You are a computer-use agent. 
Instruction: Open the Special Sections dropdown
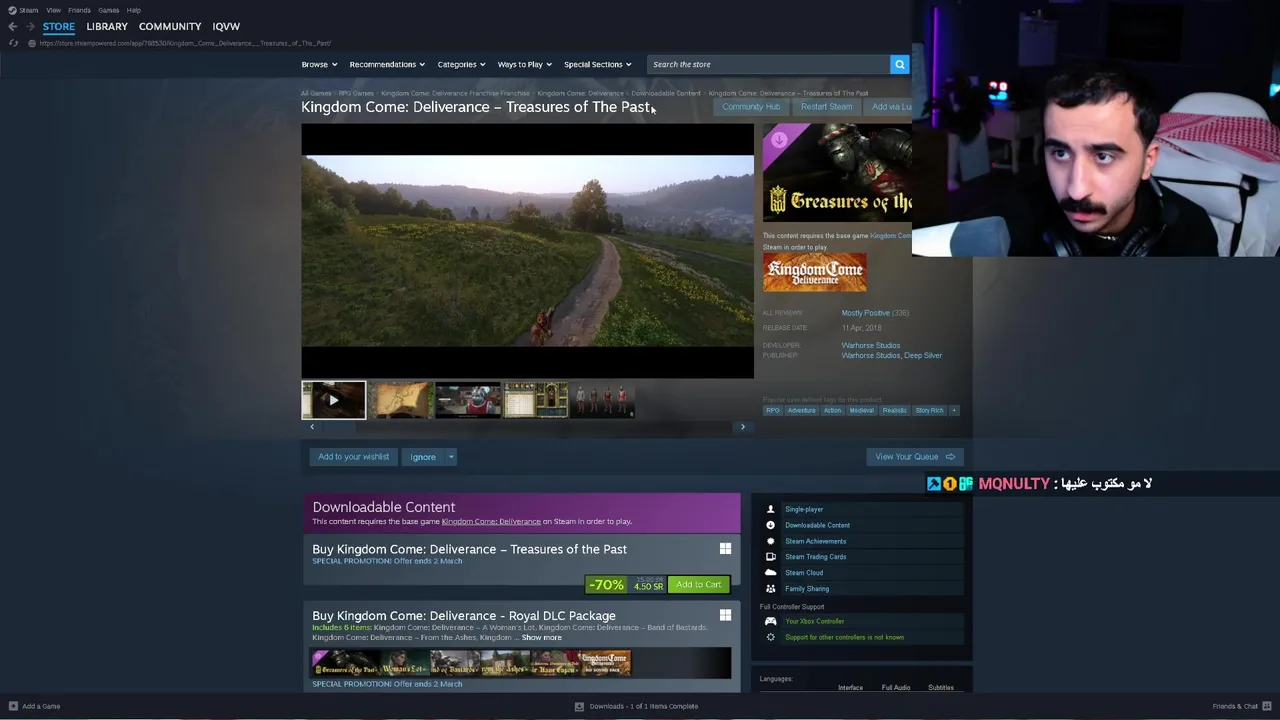(597, 64)
